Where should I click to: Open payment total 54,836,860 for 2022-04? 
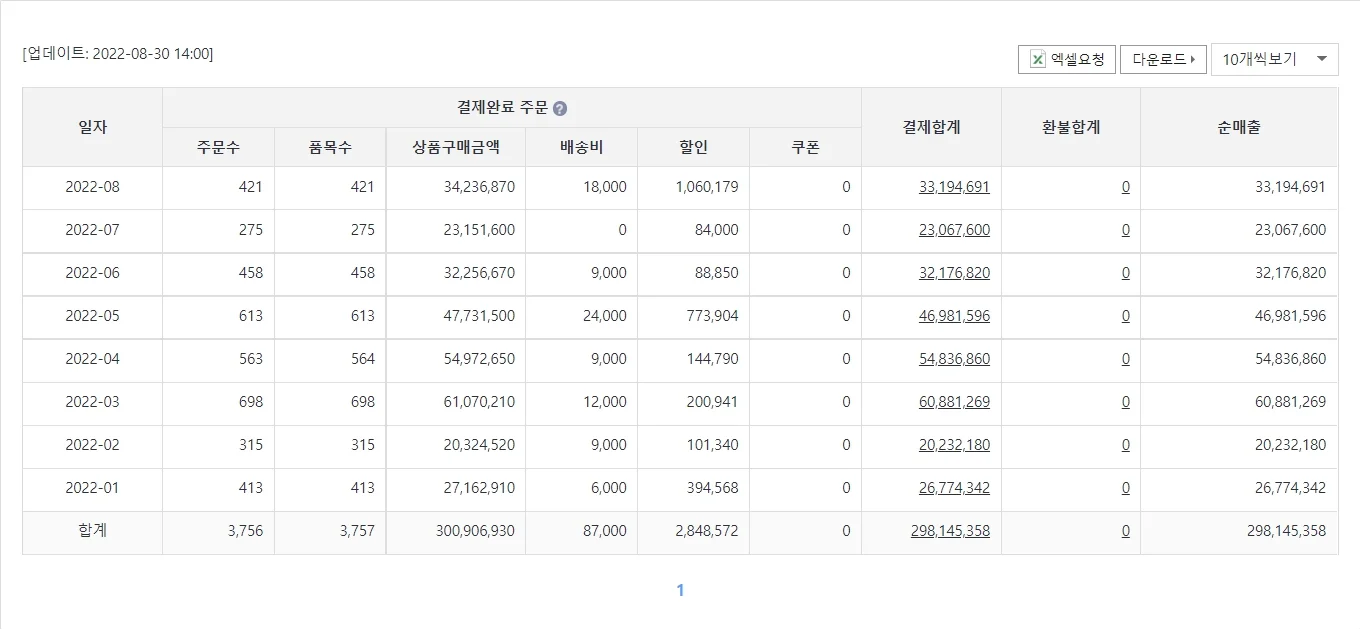coord(953,359)
